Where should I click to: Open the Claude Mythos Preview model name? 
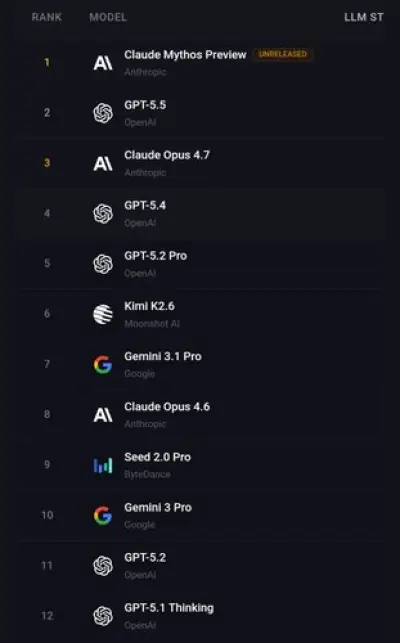(x=185, y=55)
